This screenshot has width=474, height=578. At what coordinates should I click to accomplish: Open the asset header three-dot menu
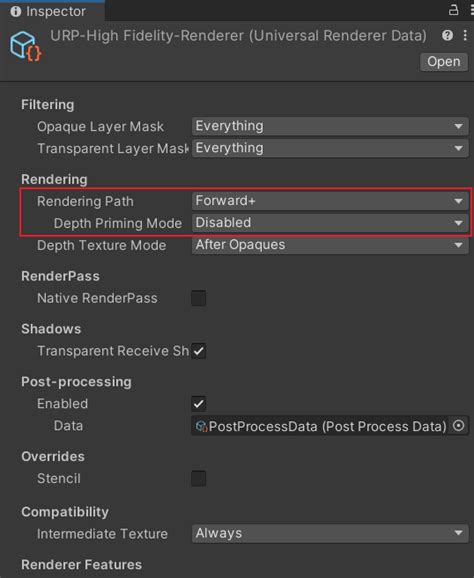pos(465,35)
